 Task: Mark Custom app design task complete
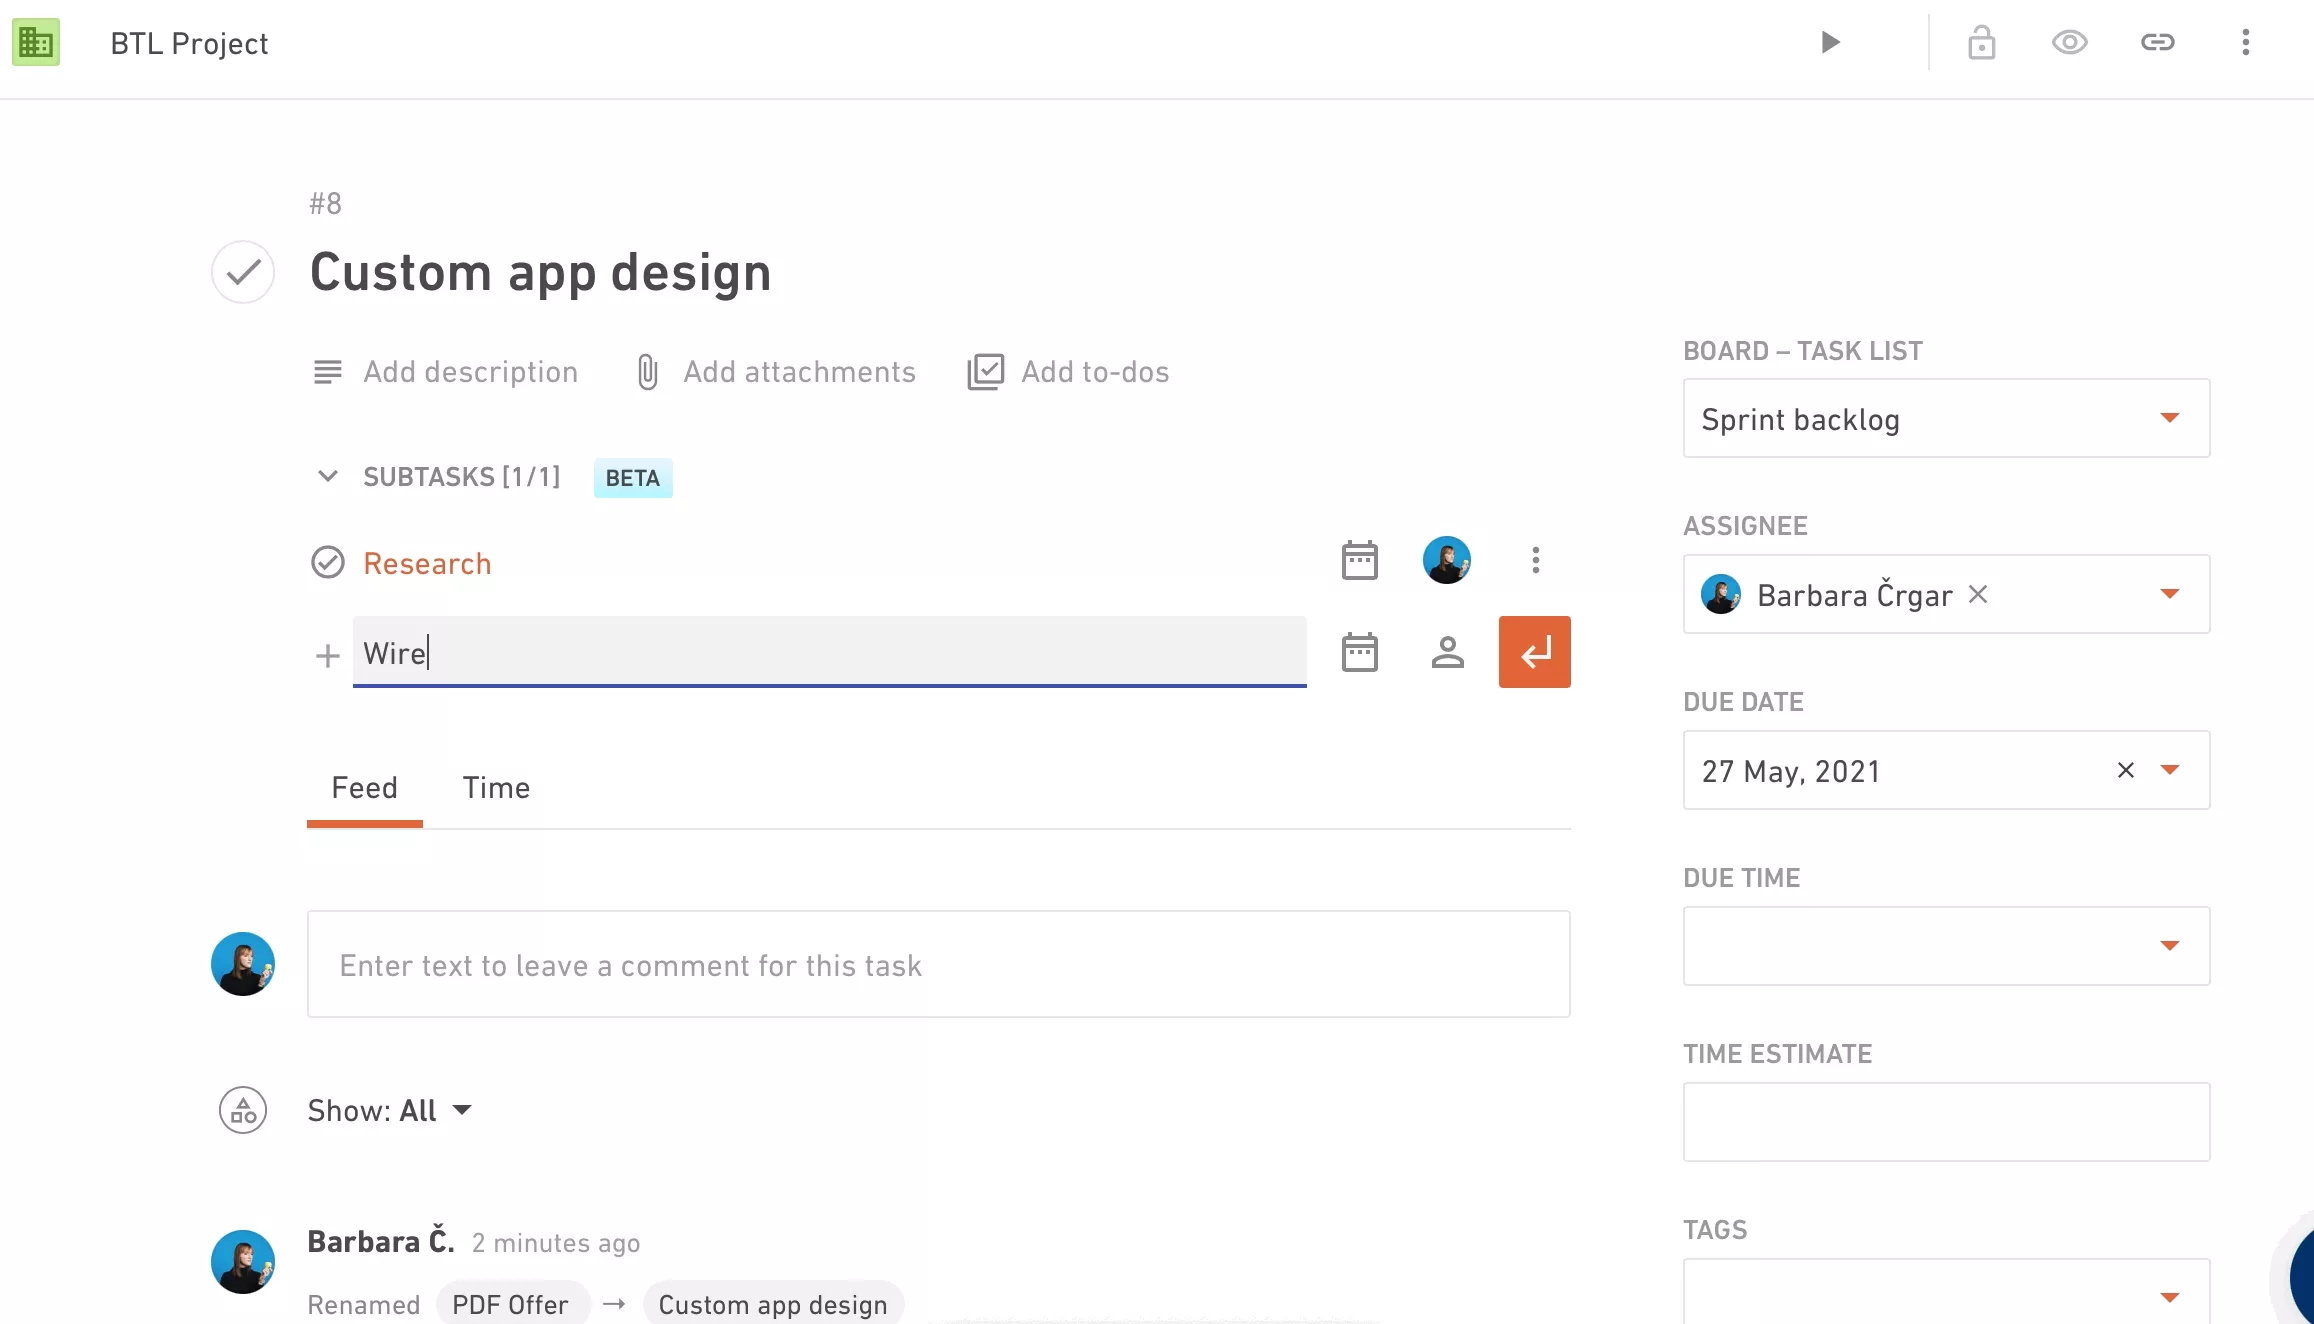[x=243, y=272]
